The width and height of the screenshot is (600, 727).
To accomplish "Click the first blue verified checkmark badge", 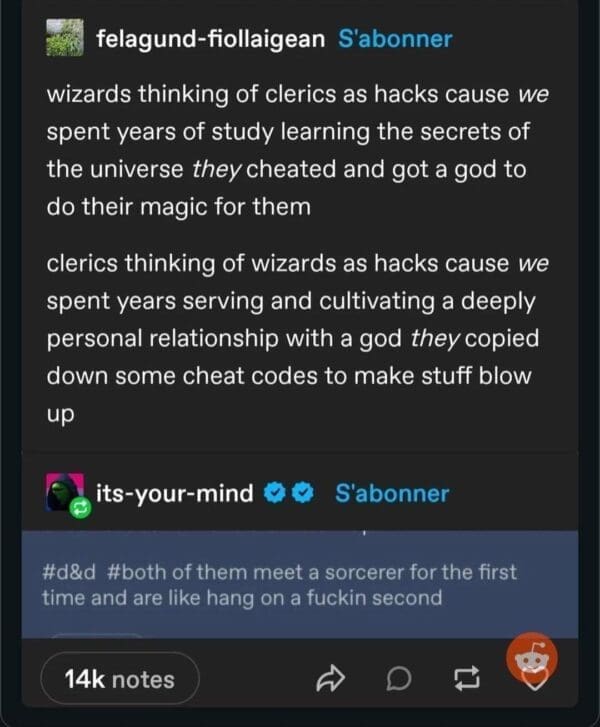I will [x=275, y=494].
